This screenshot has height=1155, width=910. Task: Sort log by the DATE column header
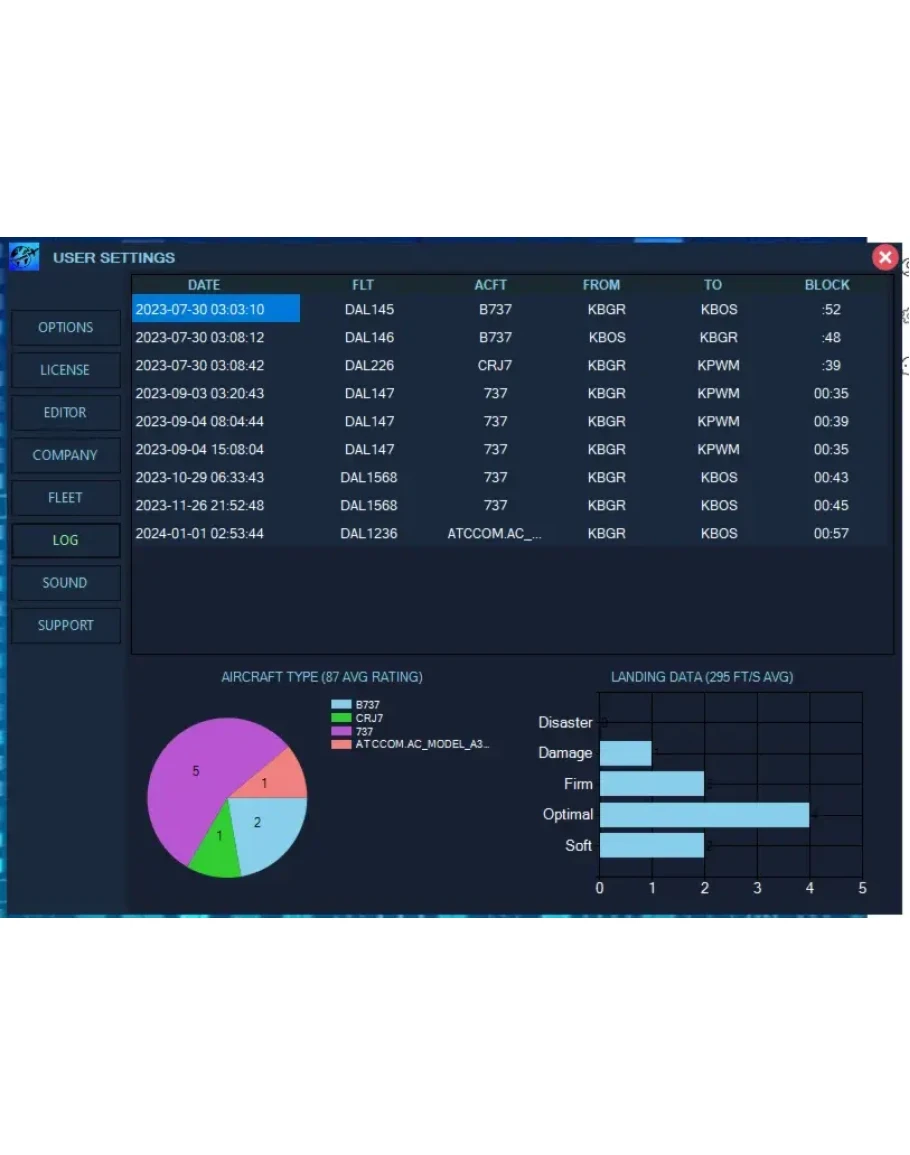point(204,285)
